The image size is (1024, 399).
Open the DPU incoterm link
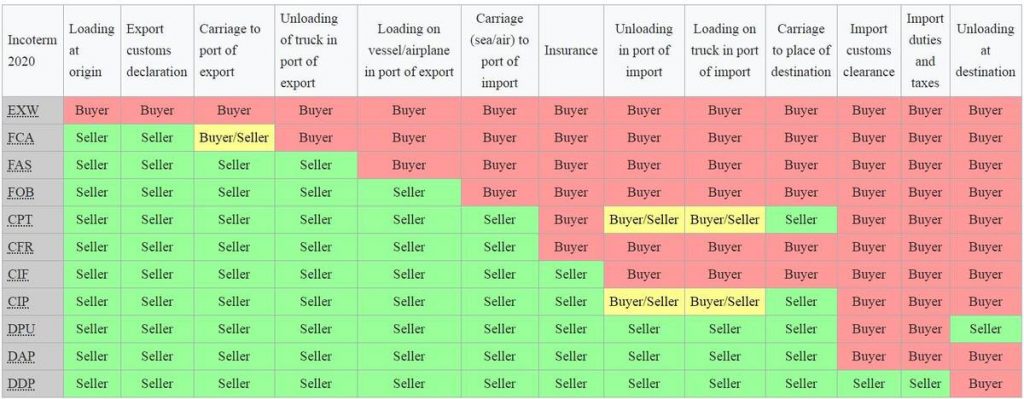click(x=22, y=330)
